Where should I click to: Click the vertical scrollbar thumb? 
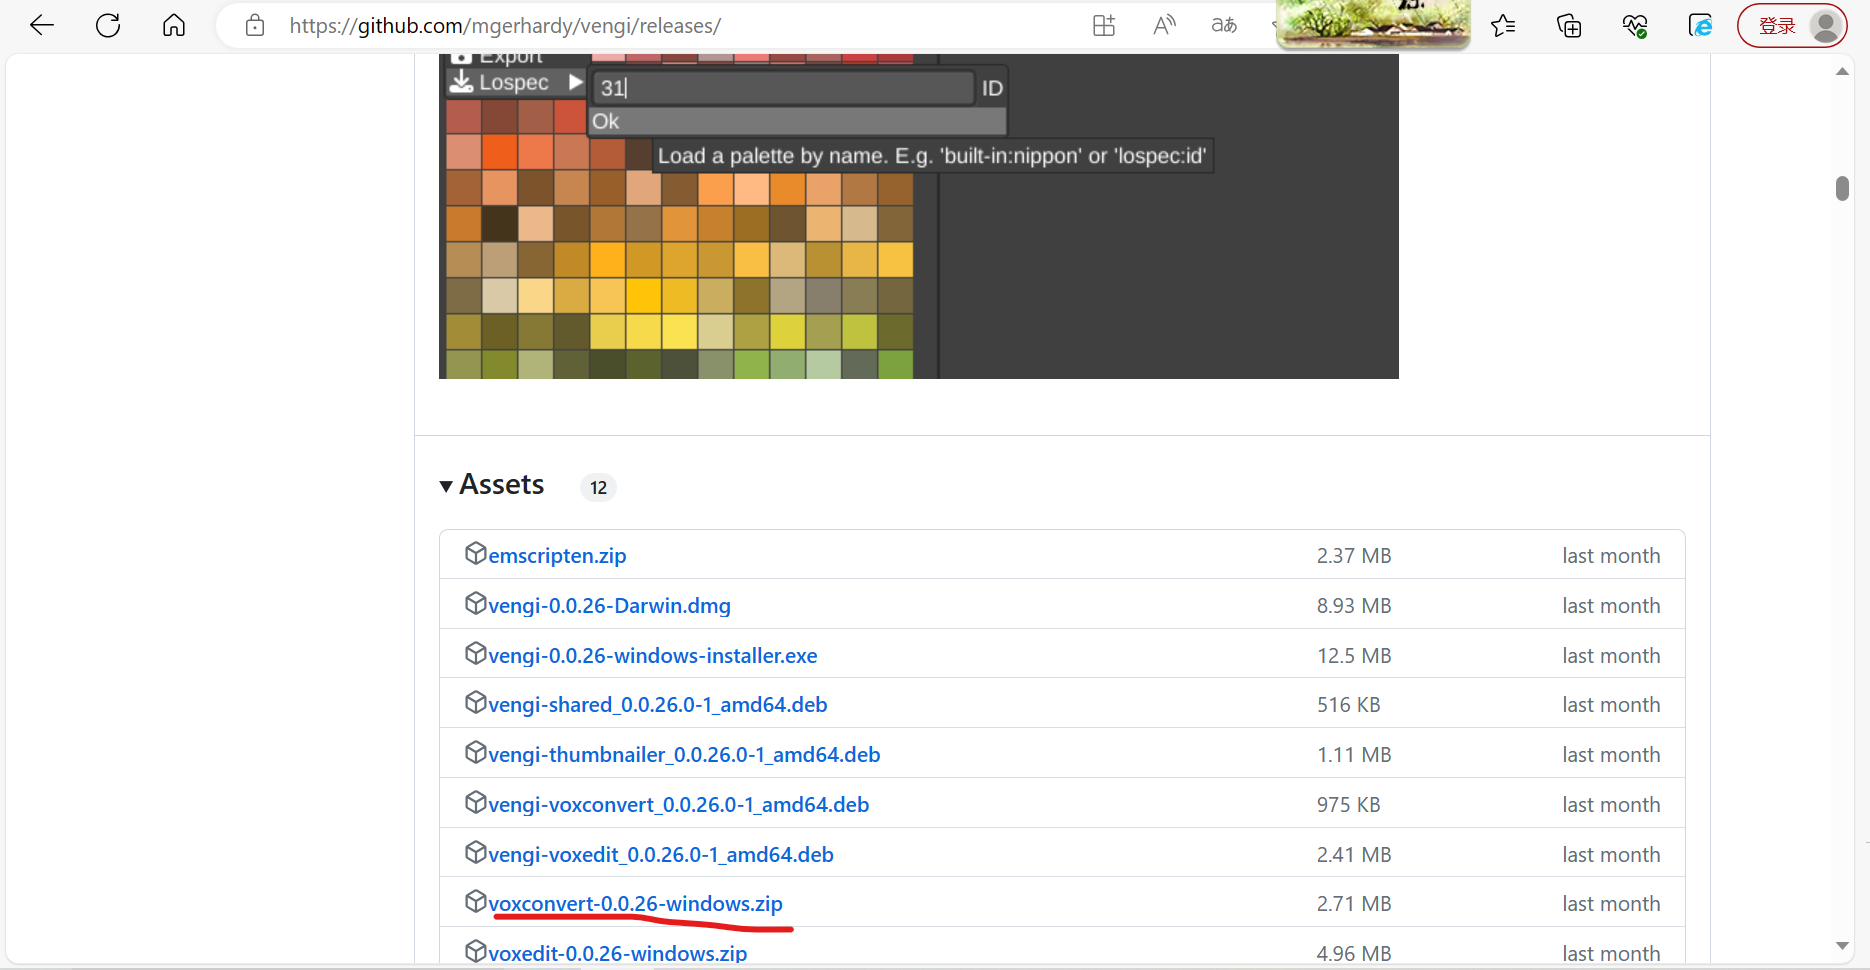click(1842, 188)
